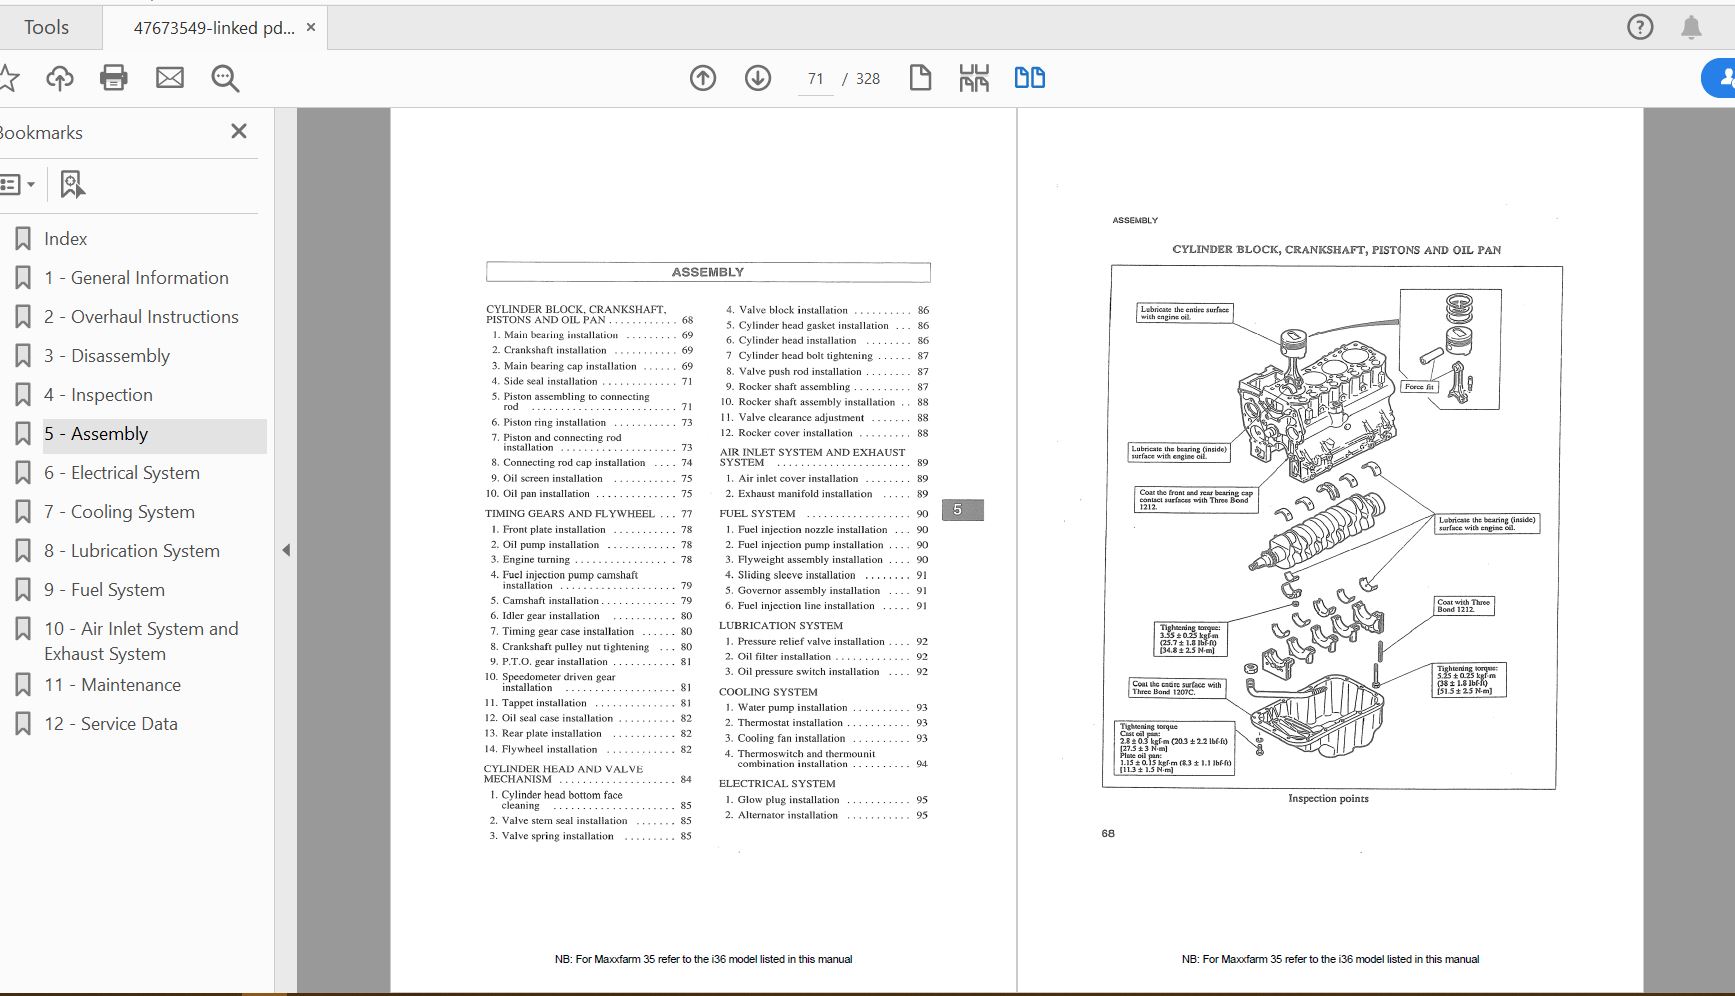Upload the document to cloud storage
Screen dimensions: 1735x996
tap(59, 78)
